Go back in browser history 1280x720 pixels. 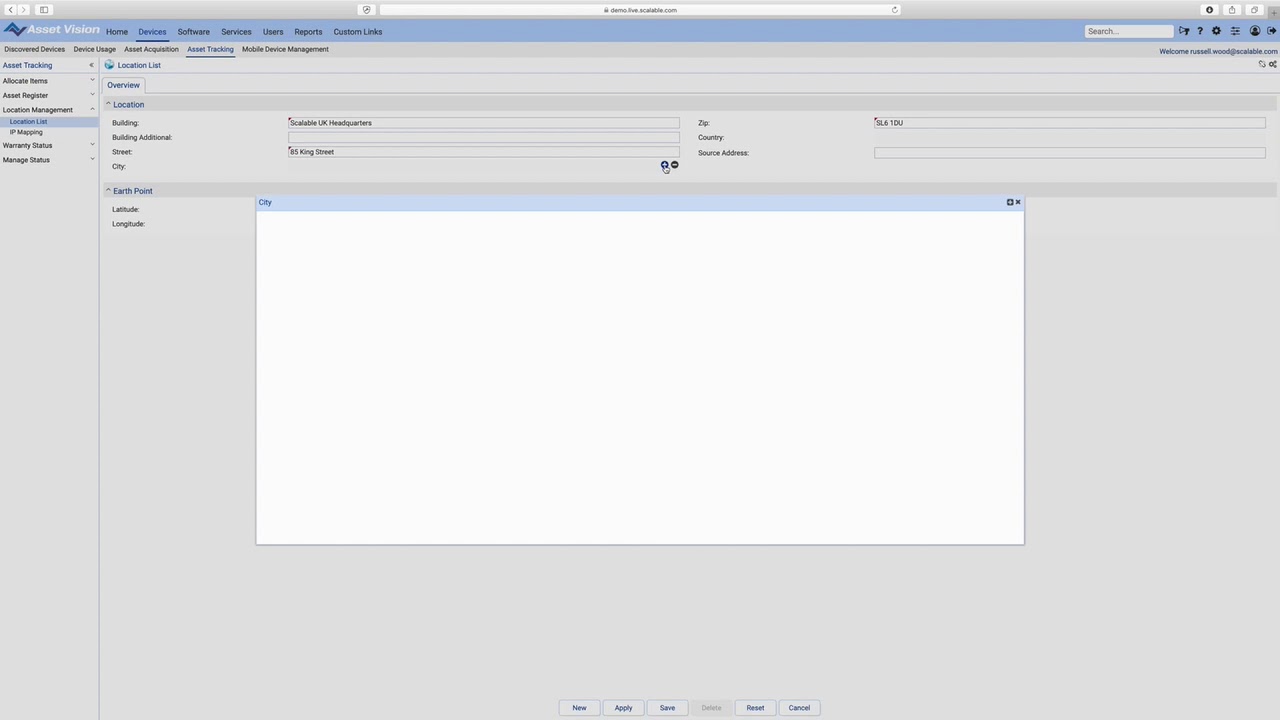[11, 10]
